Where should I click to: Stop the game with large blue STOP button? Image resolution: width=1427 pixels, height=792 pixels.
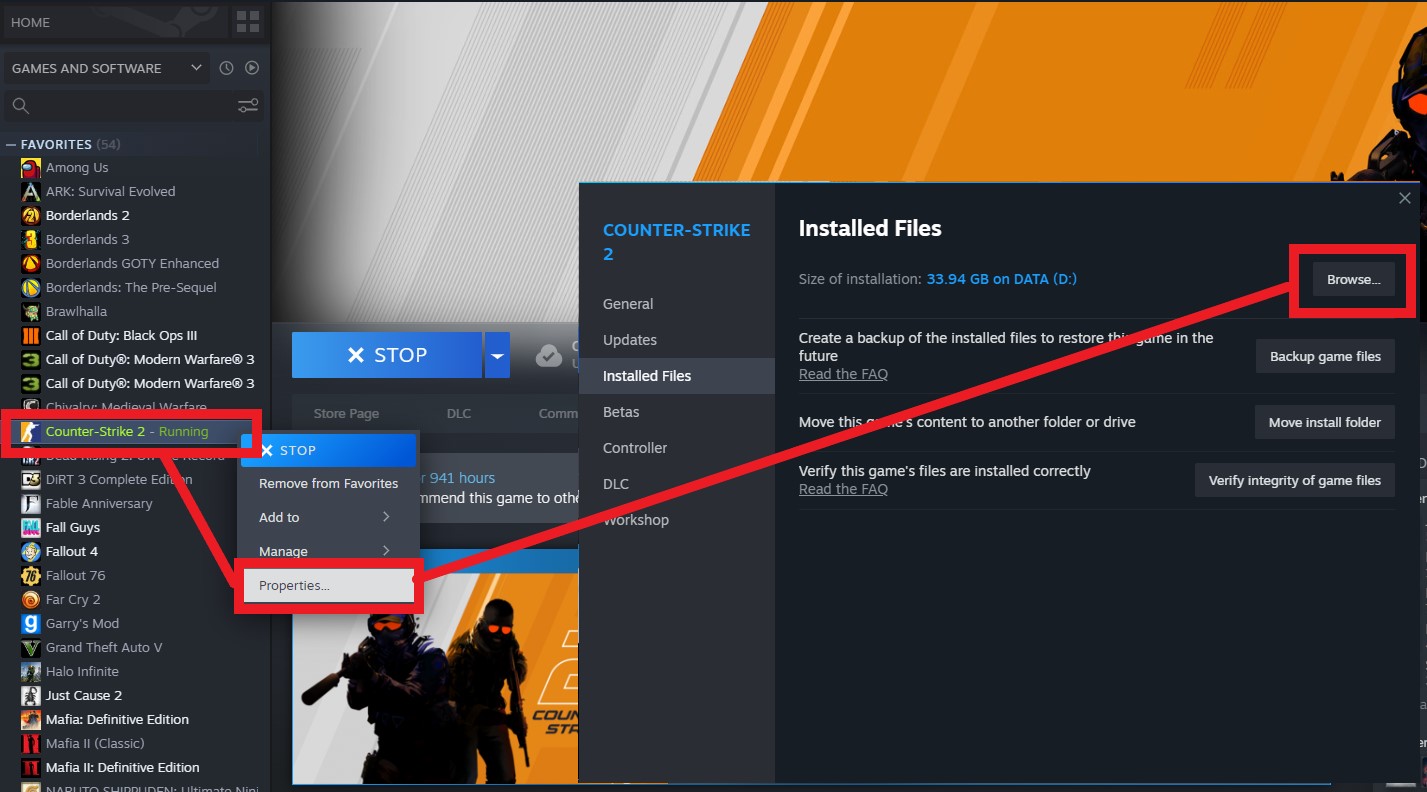tap(387, 355)
